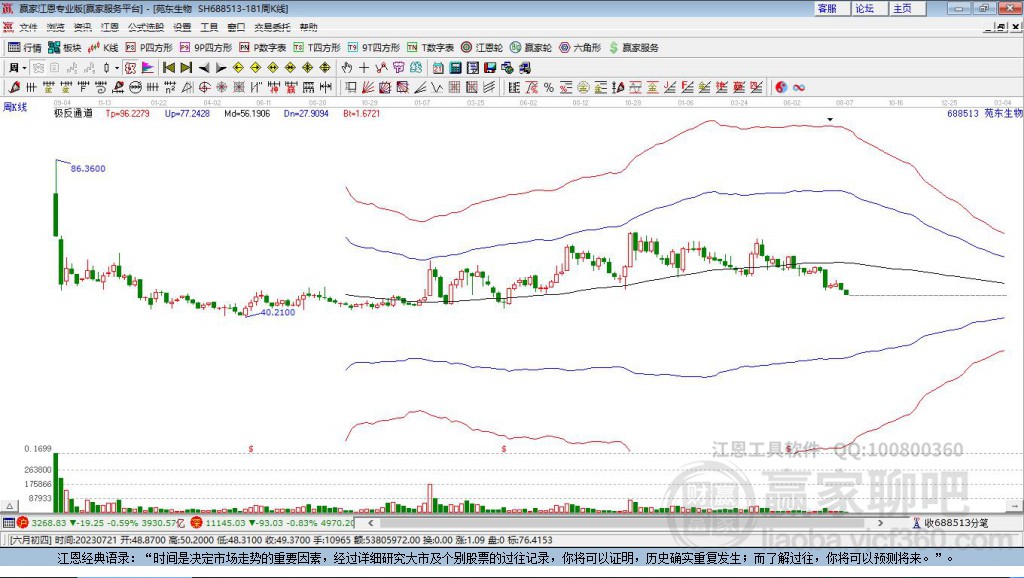Select the gold 金 circle icon

pyautogui.click(x=583, y=88)
